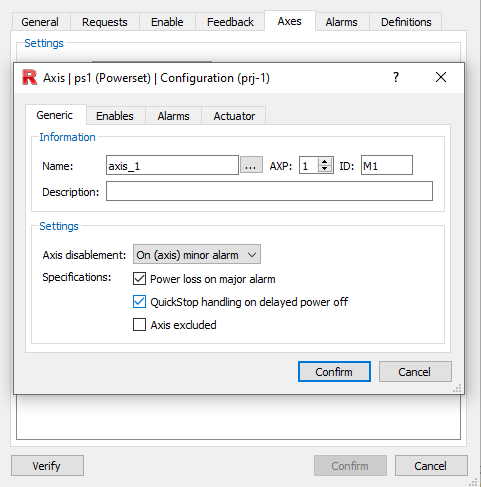Click Confirm in the Axis dialog
This screenshot has width=481, height=487.
click(334, 372)
